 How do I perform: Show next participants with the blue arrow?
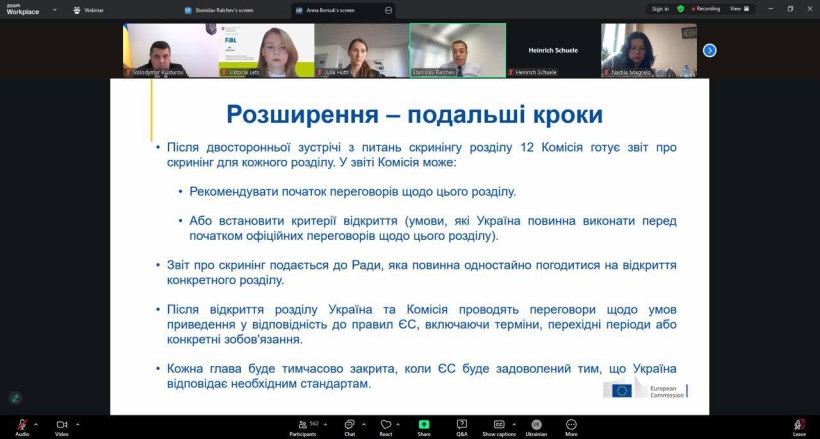click(709, 50)
